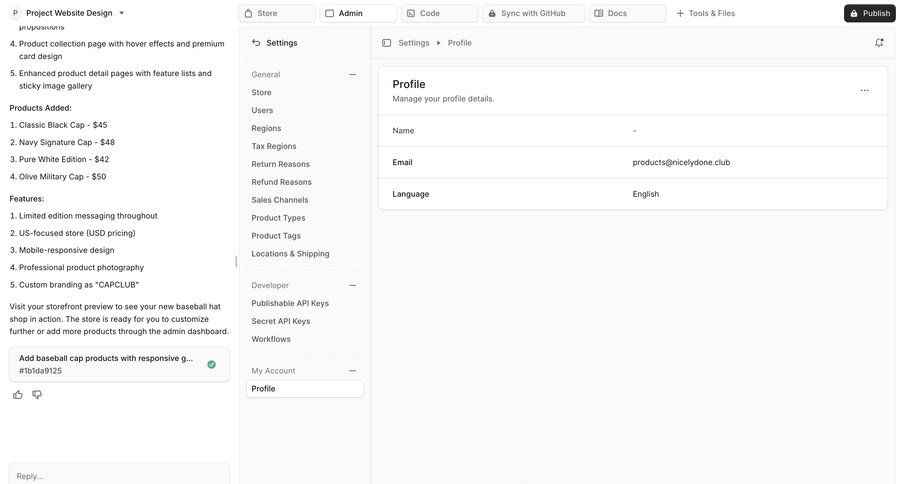The height and width of the screenshot is (484, 900).
Task: Toggle the sidebar panel icon in breadcrumb
Action: (x=386, y=43)
